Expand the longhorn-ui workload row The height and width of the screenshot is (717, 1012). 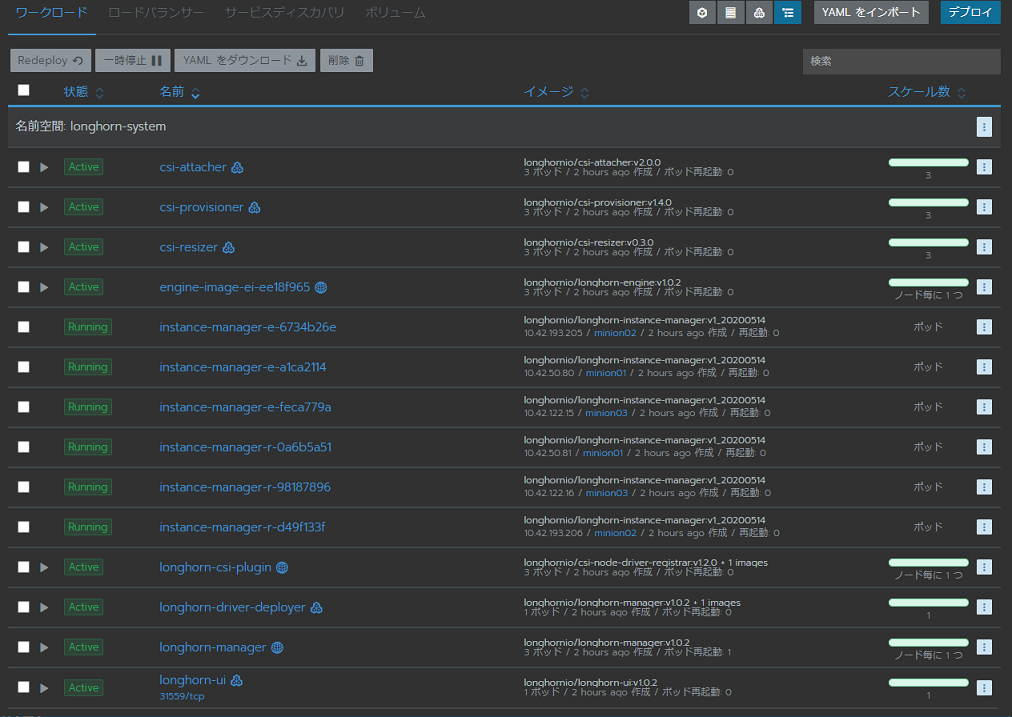(x=44, y=688)
